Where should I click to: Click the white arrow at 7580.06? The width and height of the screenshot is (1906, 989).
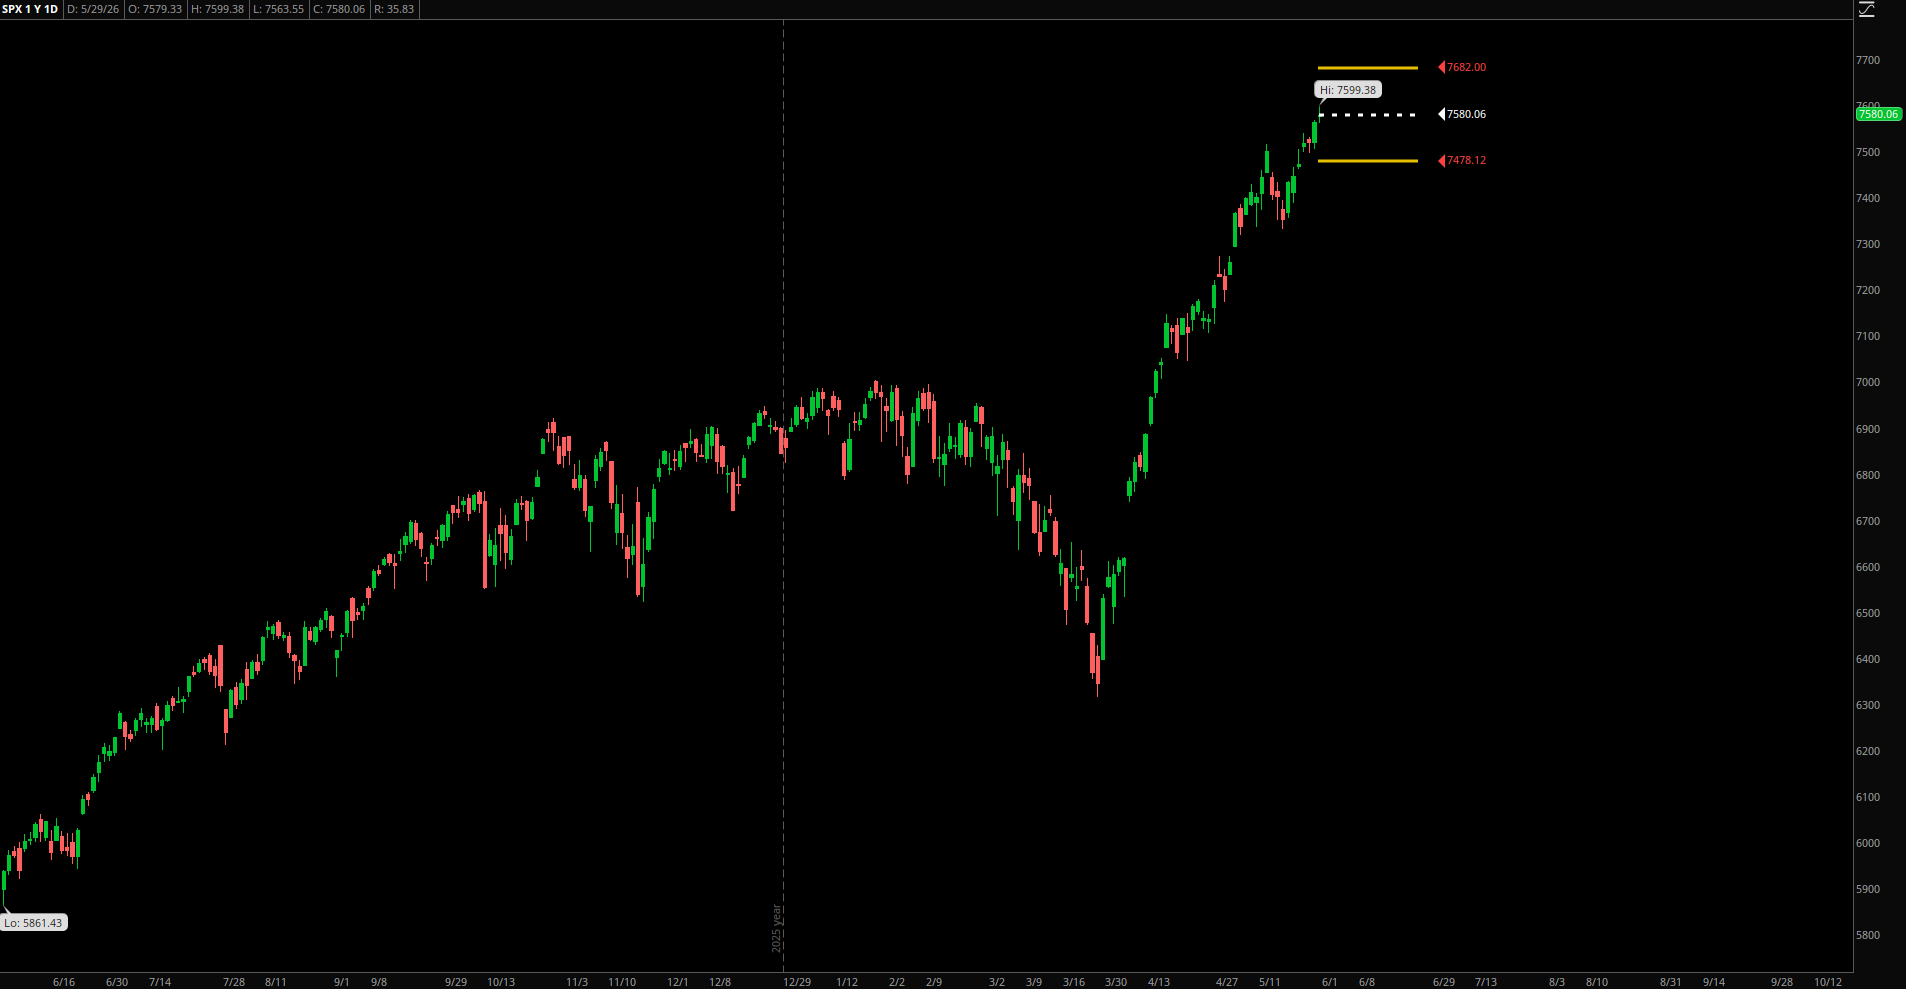1441,114
